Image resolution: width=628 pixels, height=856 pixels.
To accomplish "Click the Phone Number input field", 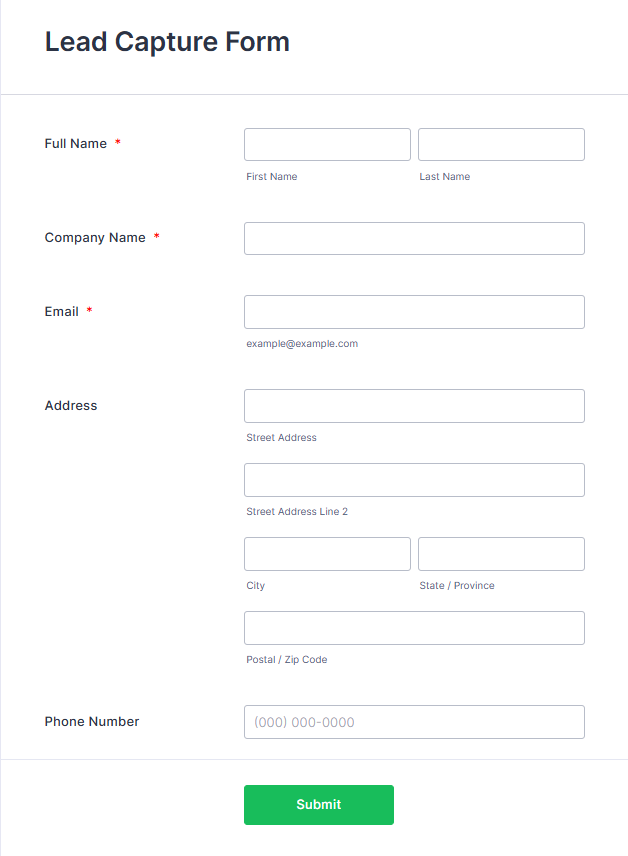I will 414,722.
